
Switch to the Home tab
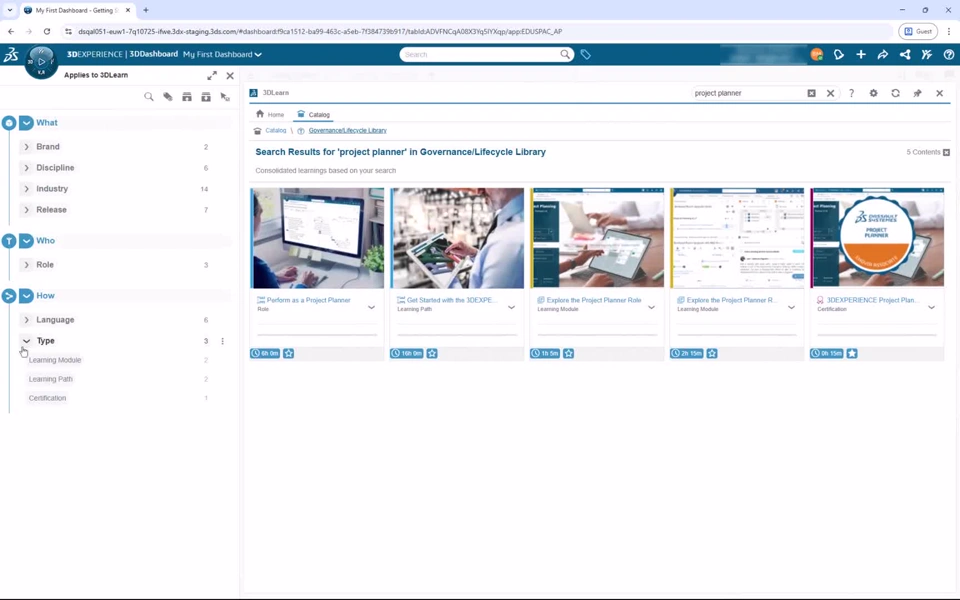click(270, 114)
